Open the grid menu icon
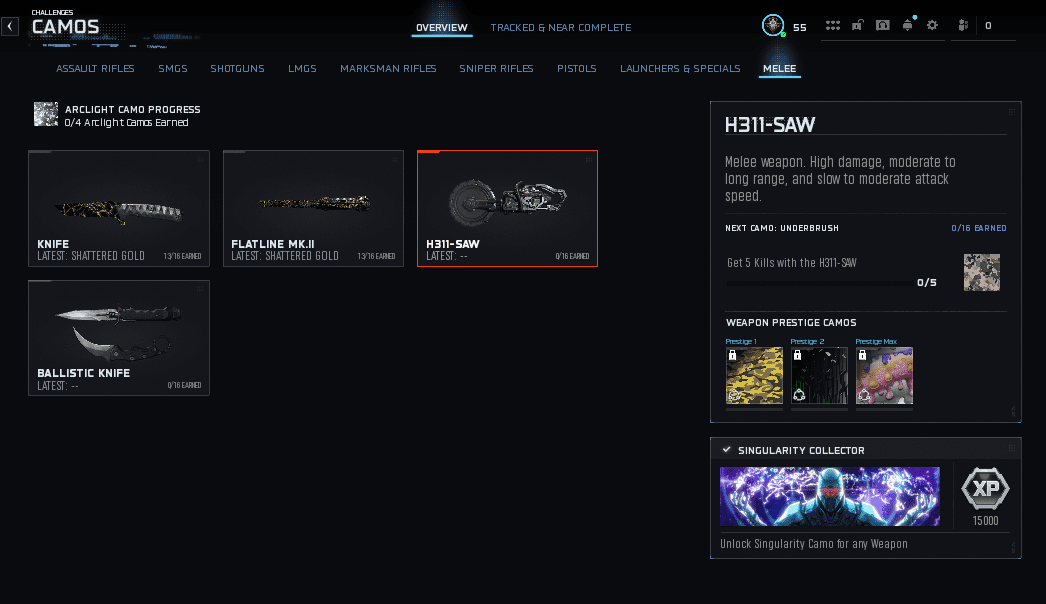The image size is (1046, 604). pyautogui.click(x=833, y=25)
